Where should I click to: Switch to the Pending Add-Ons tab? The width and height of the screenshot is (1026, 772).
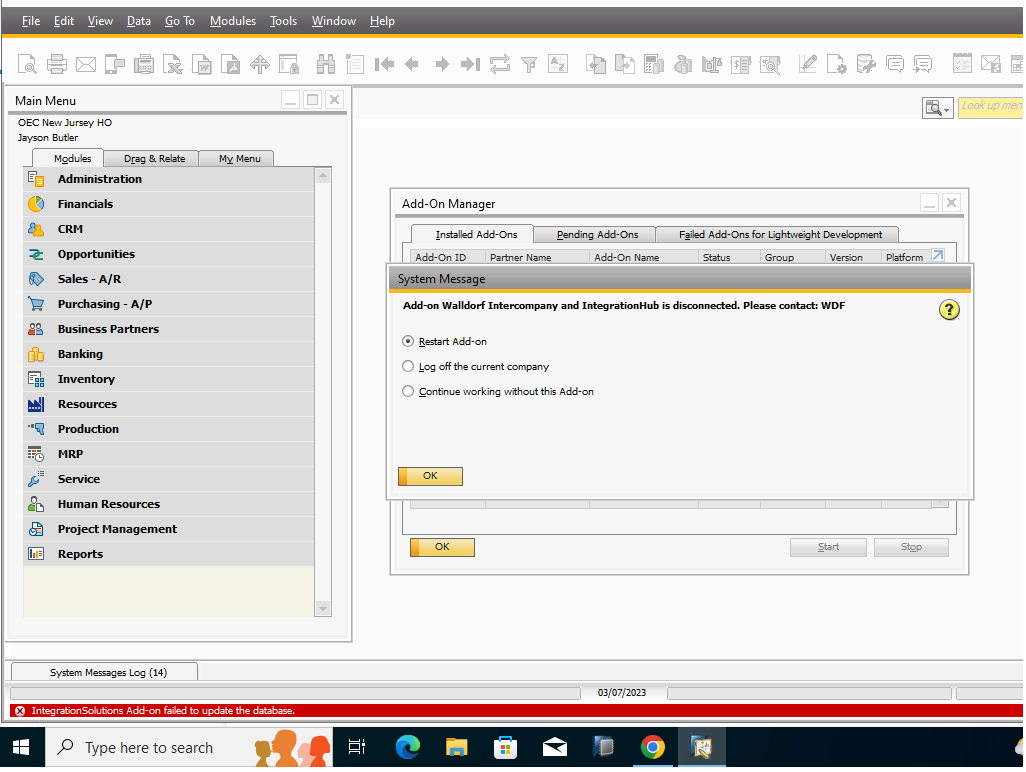click(x=597, y=234)
